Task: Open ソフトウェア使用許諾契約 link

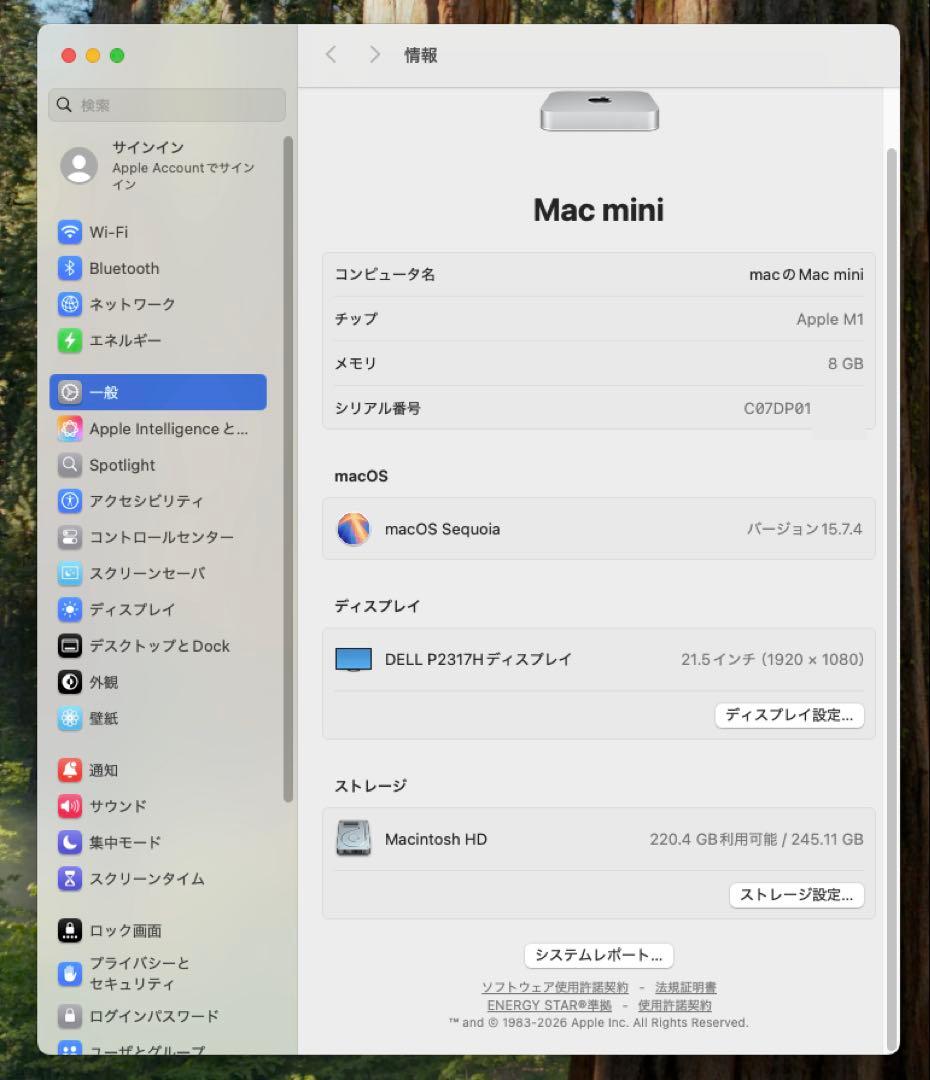Action: tap(555, 987)
